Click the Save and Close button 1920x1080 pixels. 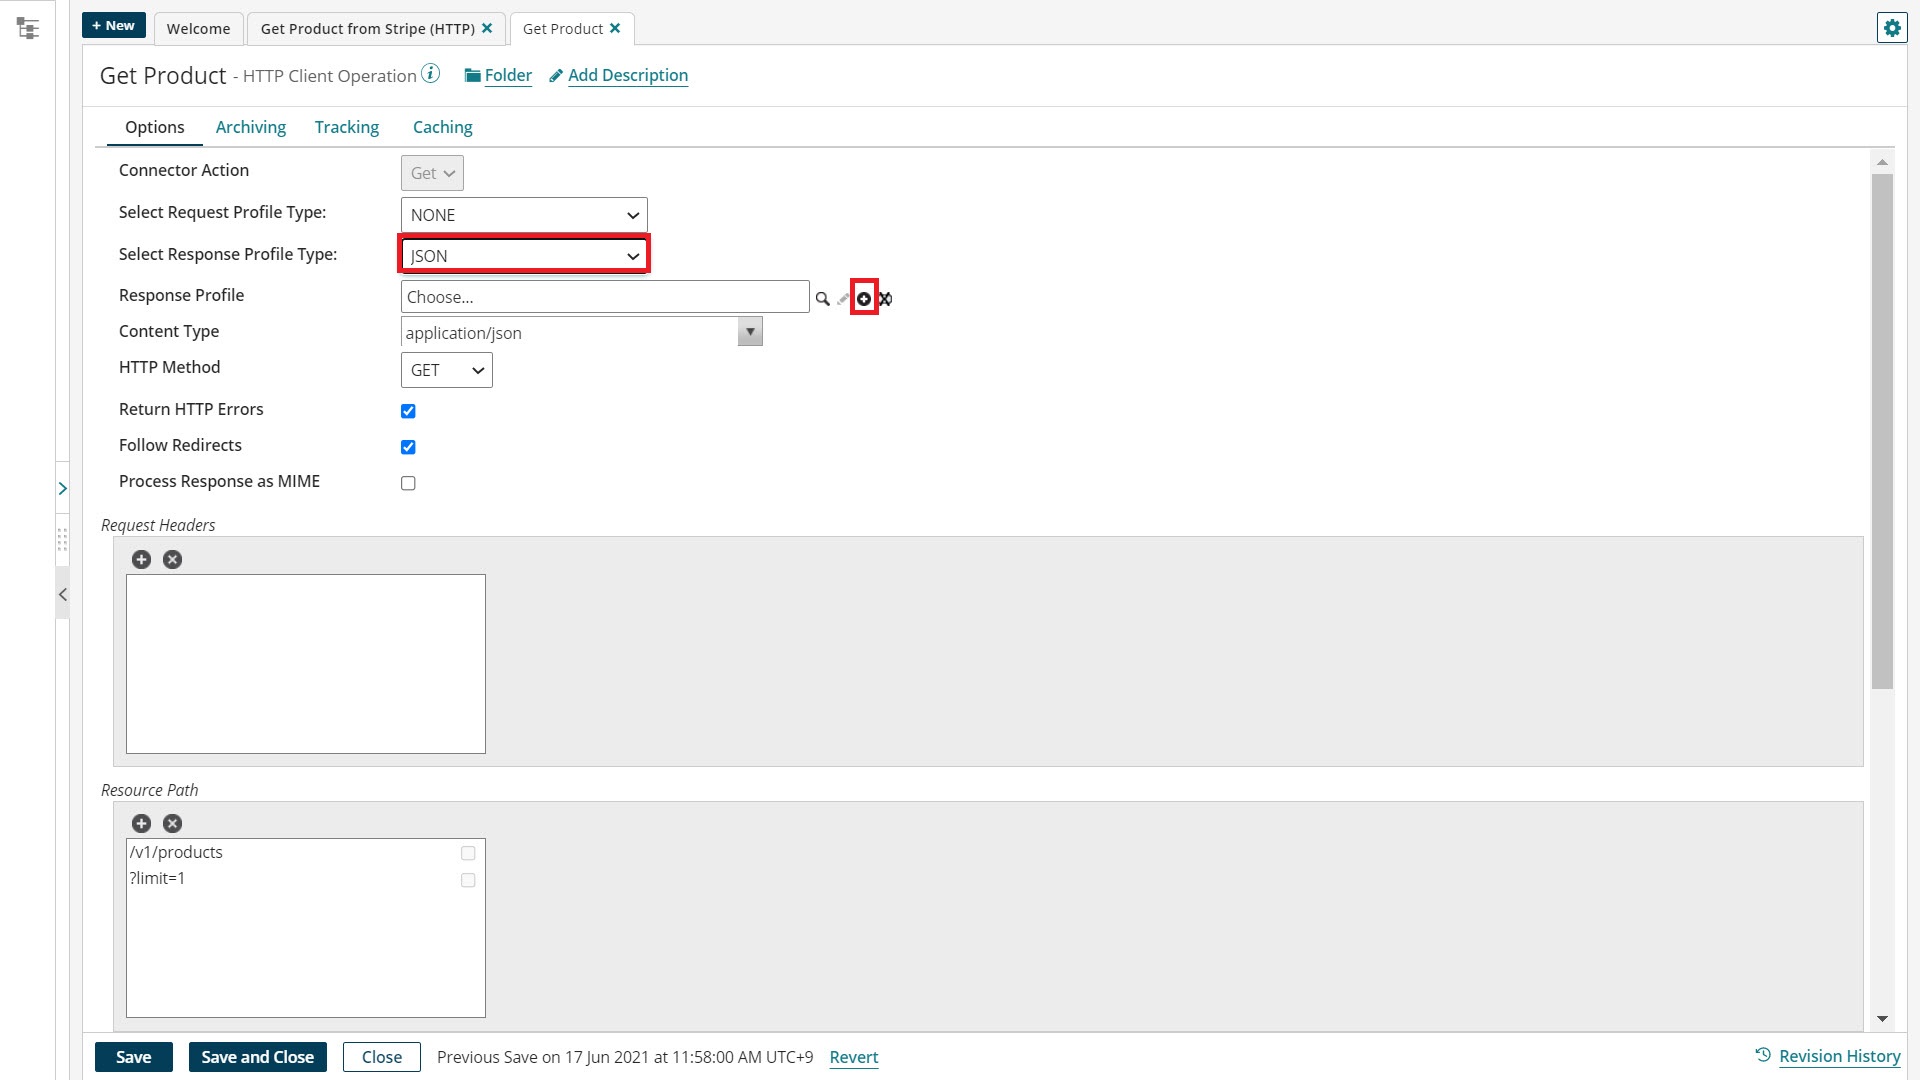tap(257, 1056)
